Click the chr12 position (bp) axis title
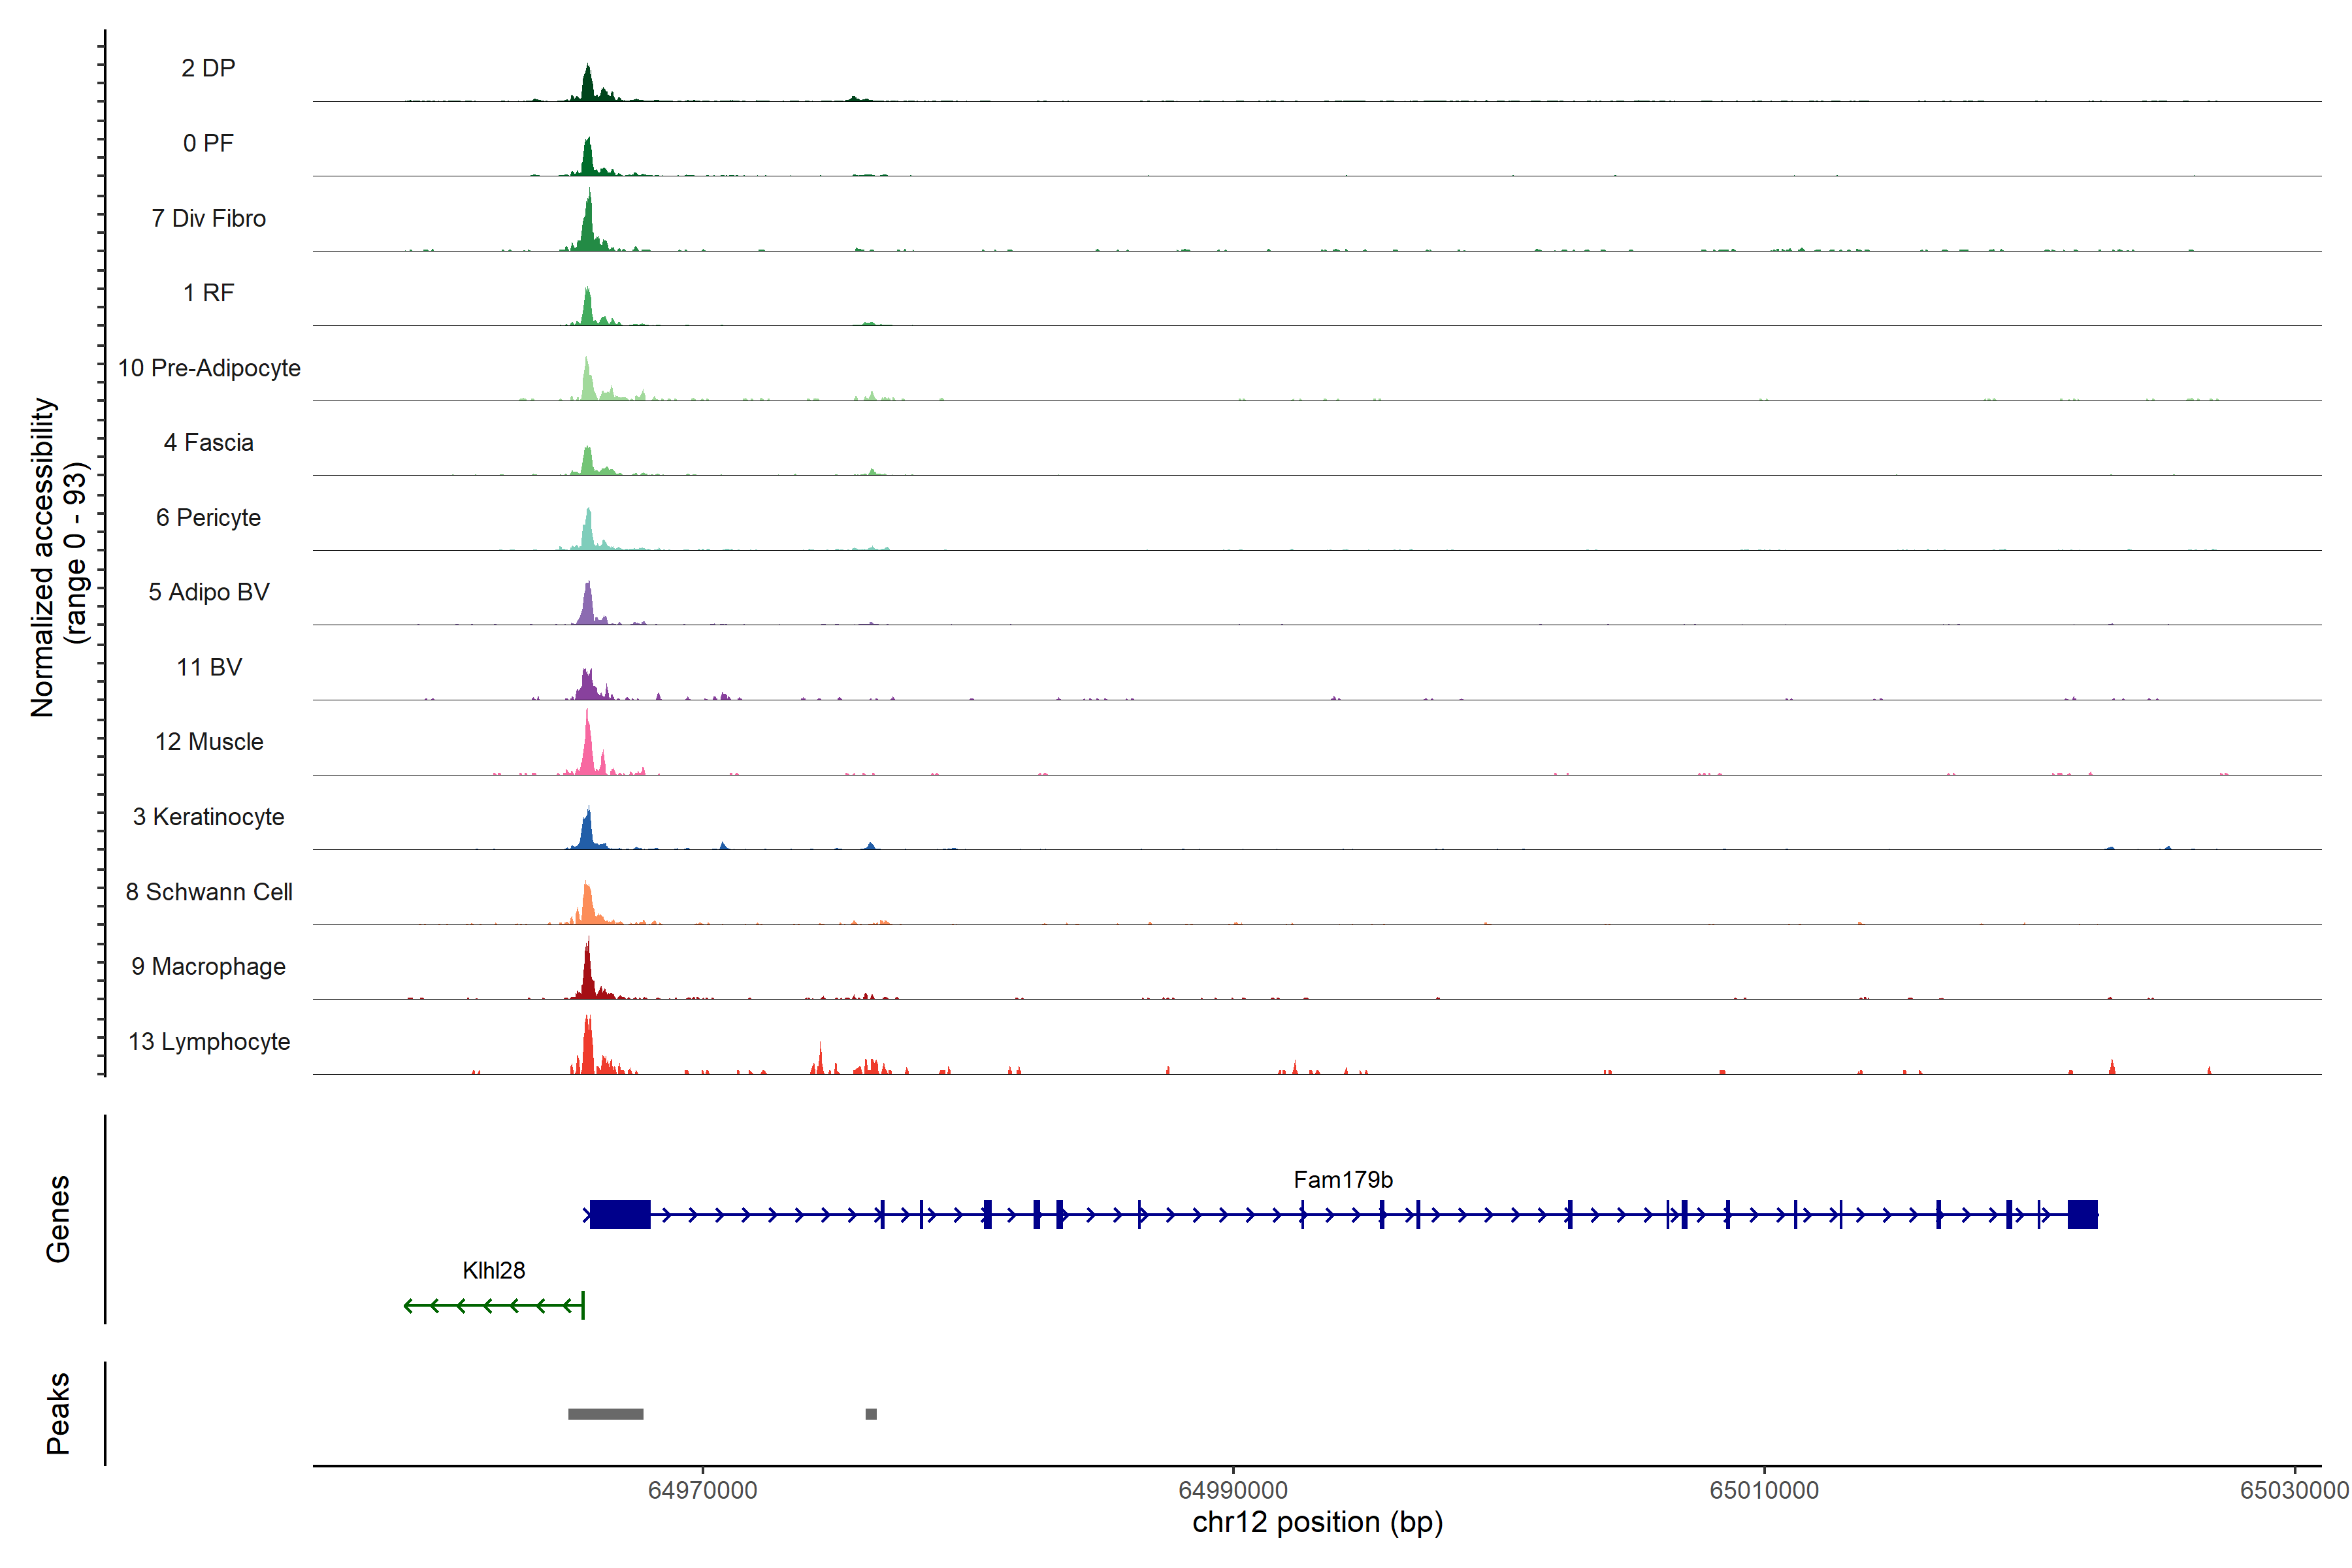 tap(1317, 1523)
